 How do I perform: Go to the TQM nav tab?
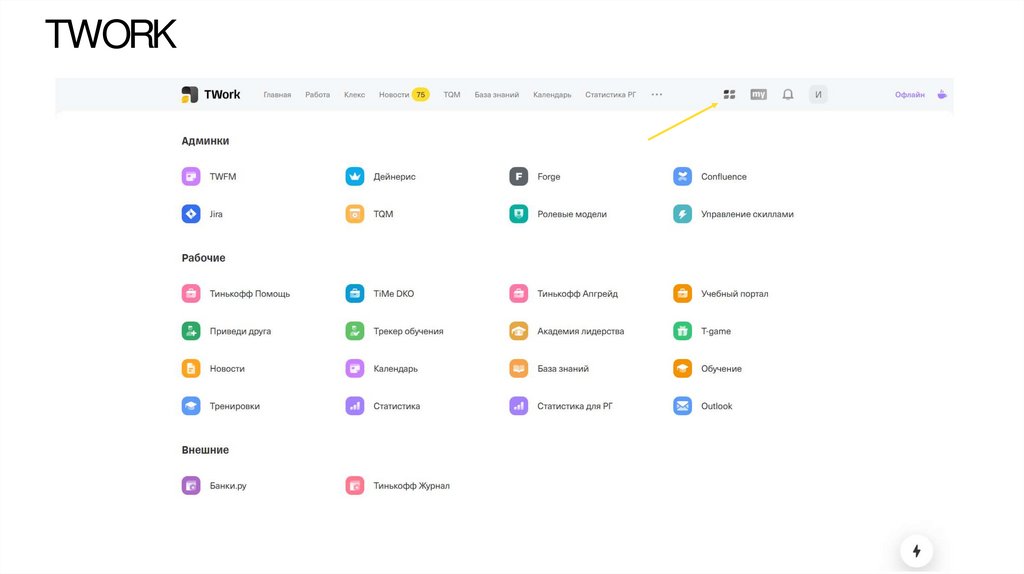pyautogui.click(x=452, y=95)
